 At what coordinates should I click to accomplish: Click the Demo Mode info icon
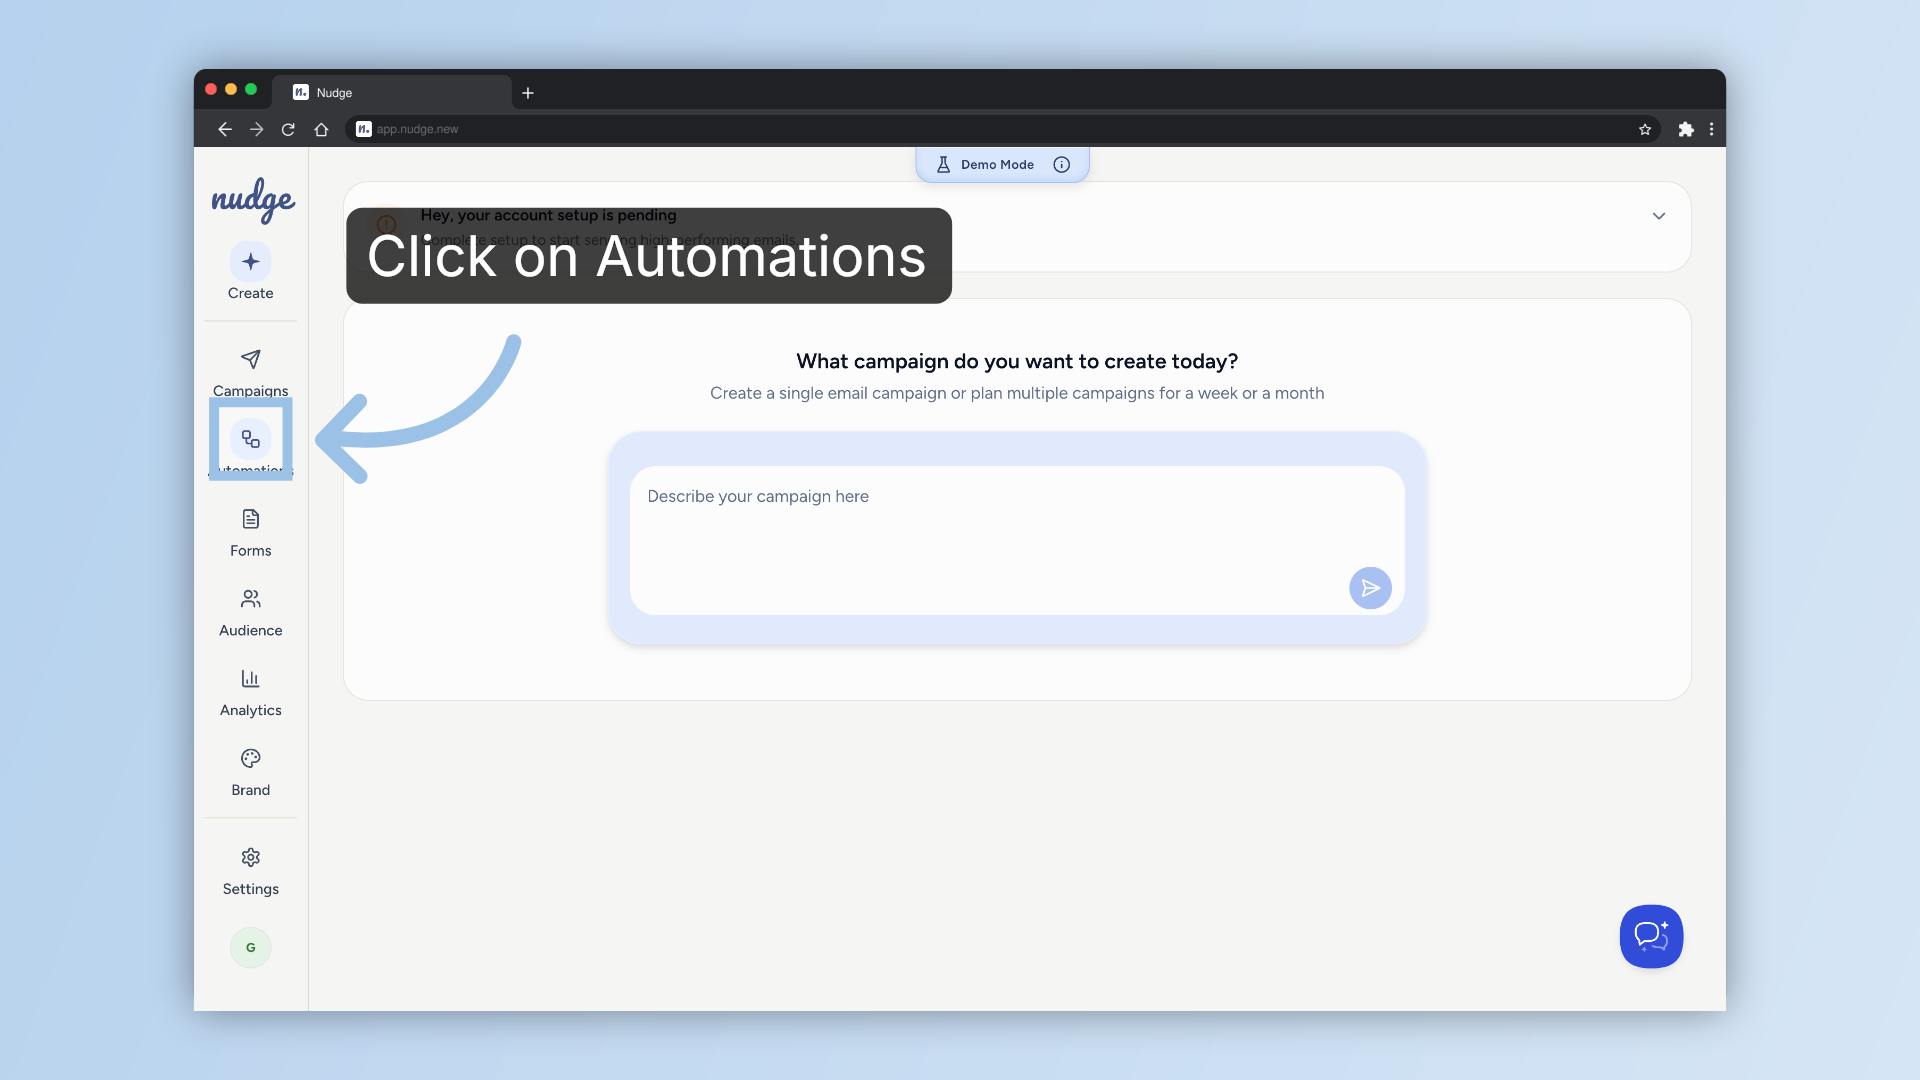1062,165
